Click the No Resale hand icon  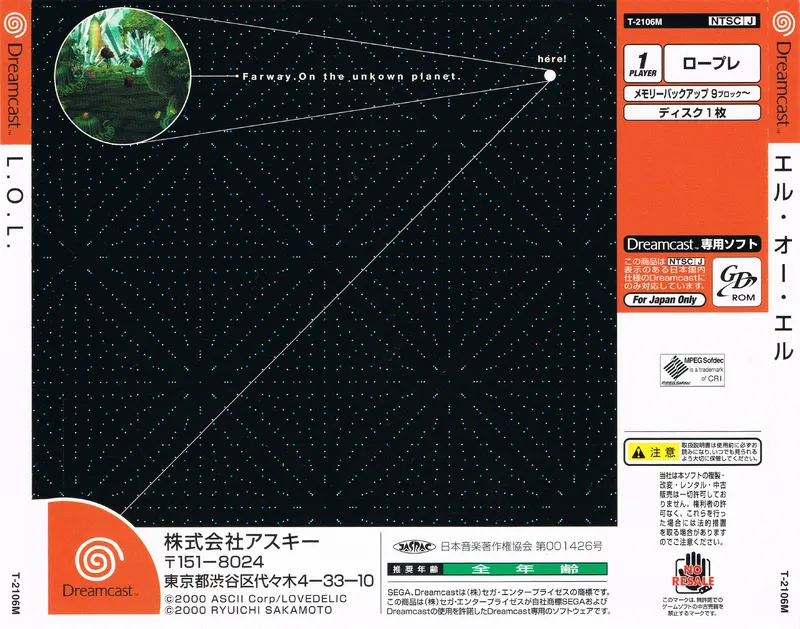(692, 573)
